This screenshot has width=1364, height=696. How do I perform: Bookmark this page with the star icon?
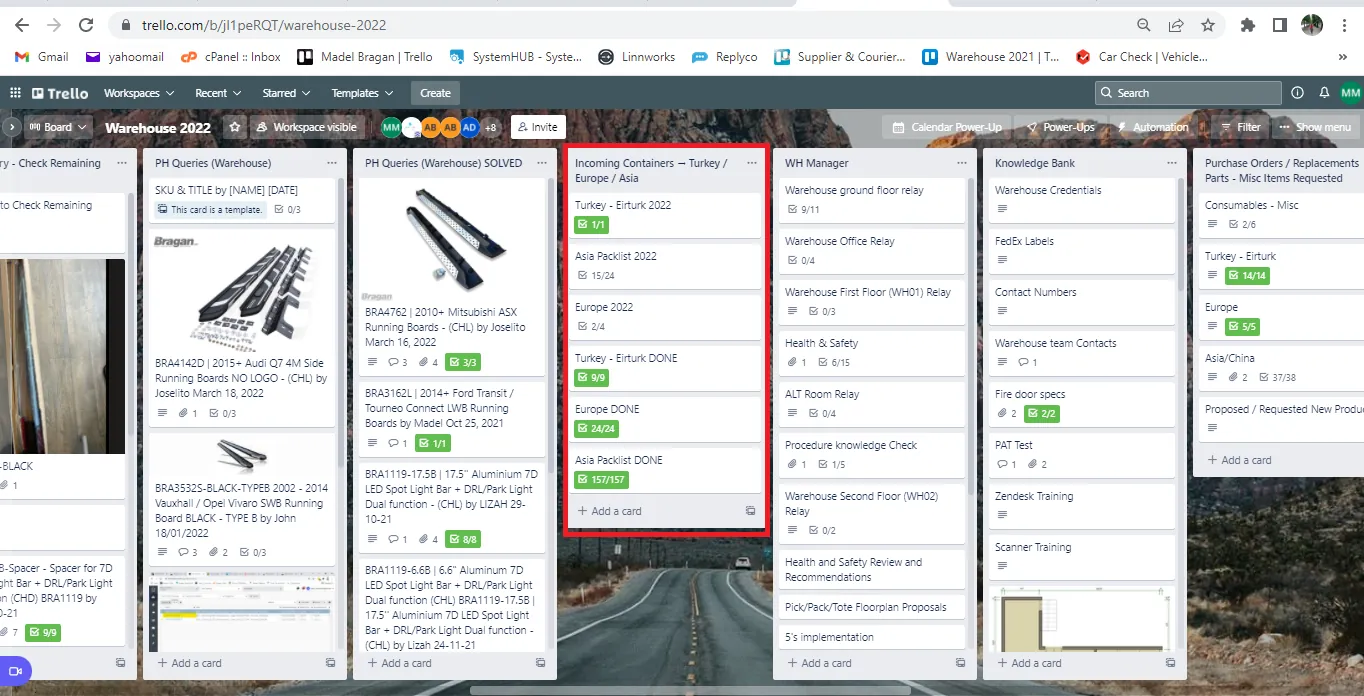coord(1208,25)
